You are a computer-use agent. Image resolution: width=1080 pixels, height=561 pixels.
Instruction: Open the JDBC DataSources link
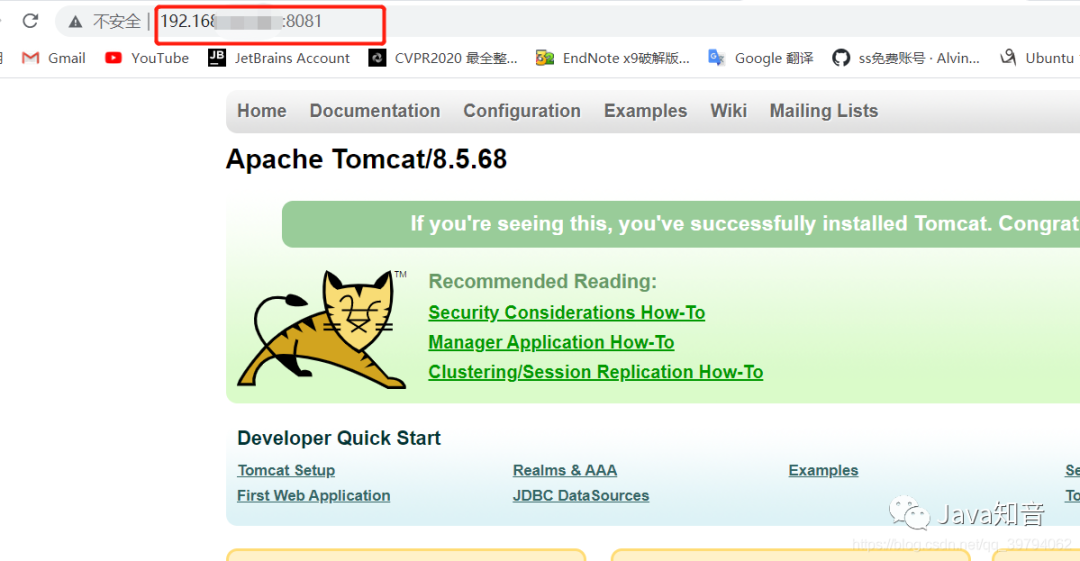[x=581, y=496]
